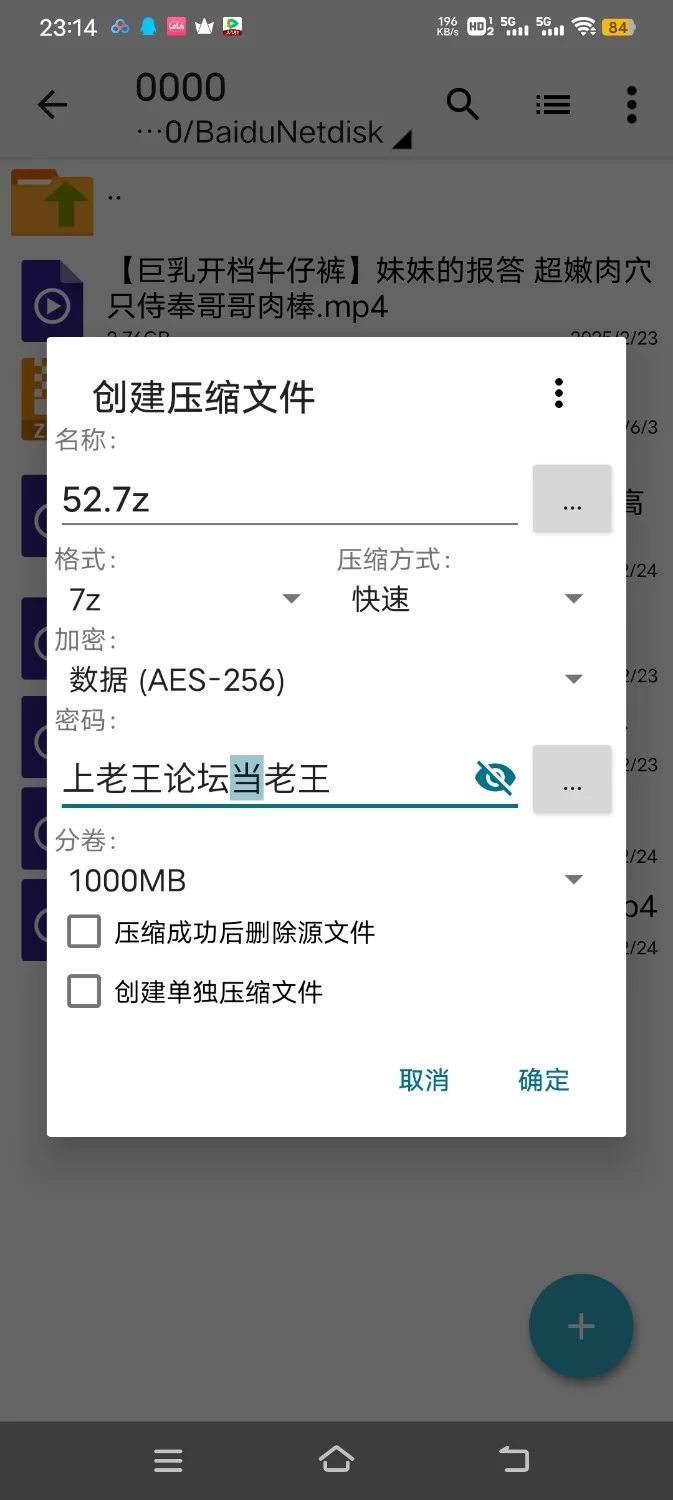Tap the Android home navigation icon
This screenshot has width=673, height=1500.
click(336, 1460)
